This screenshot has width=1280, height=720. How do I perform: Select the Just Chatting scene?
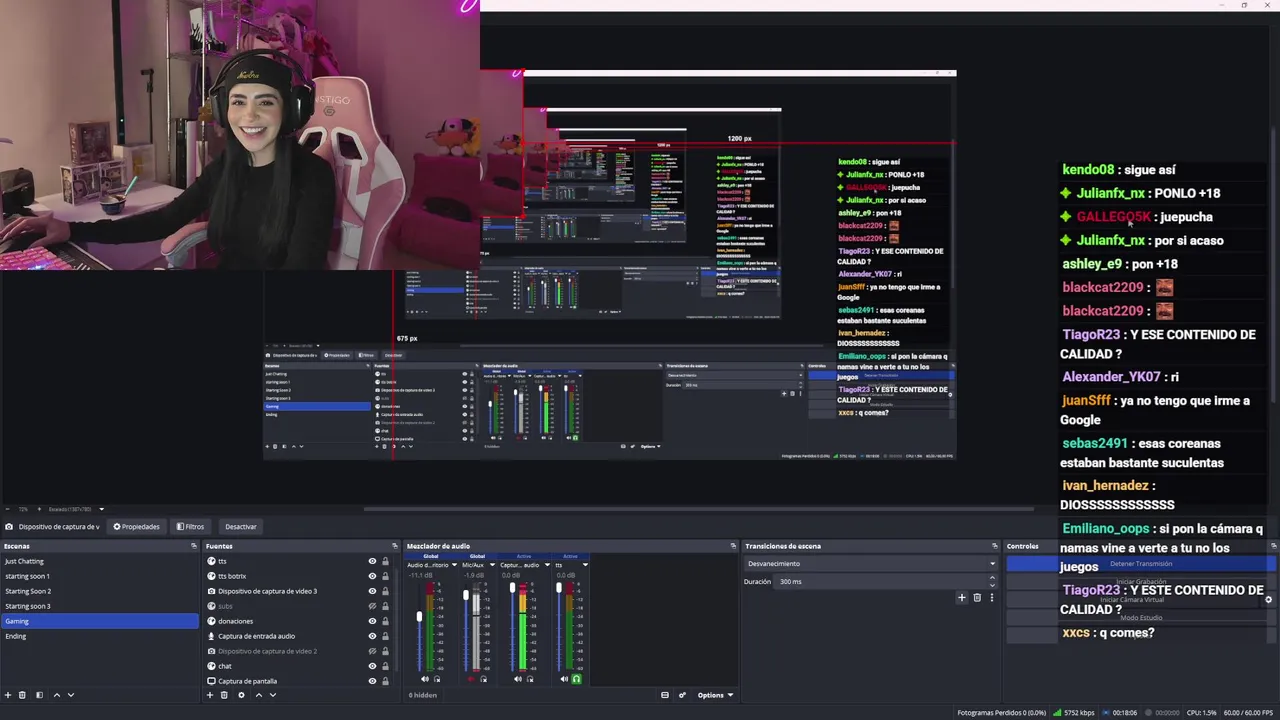(x=100, y=561)
